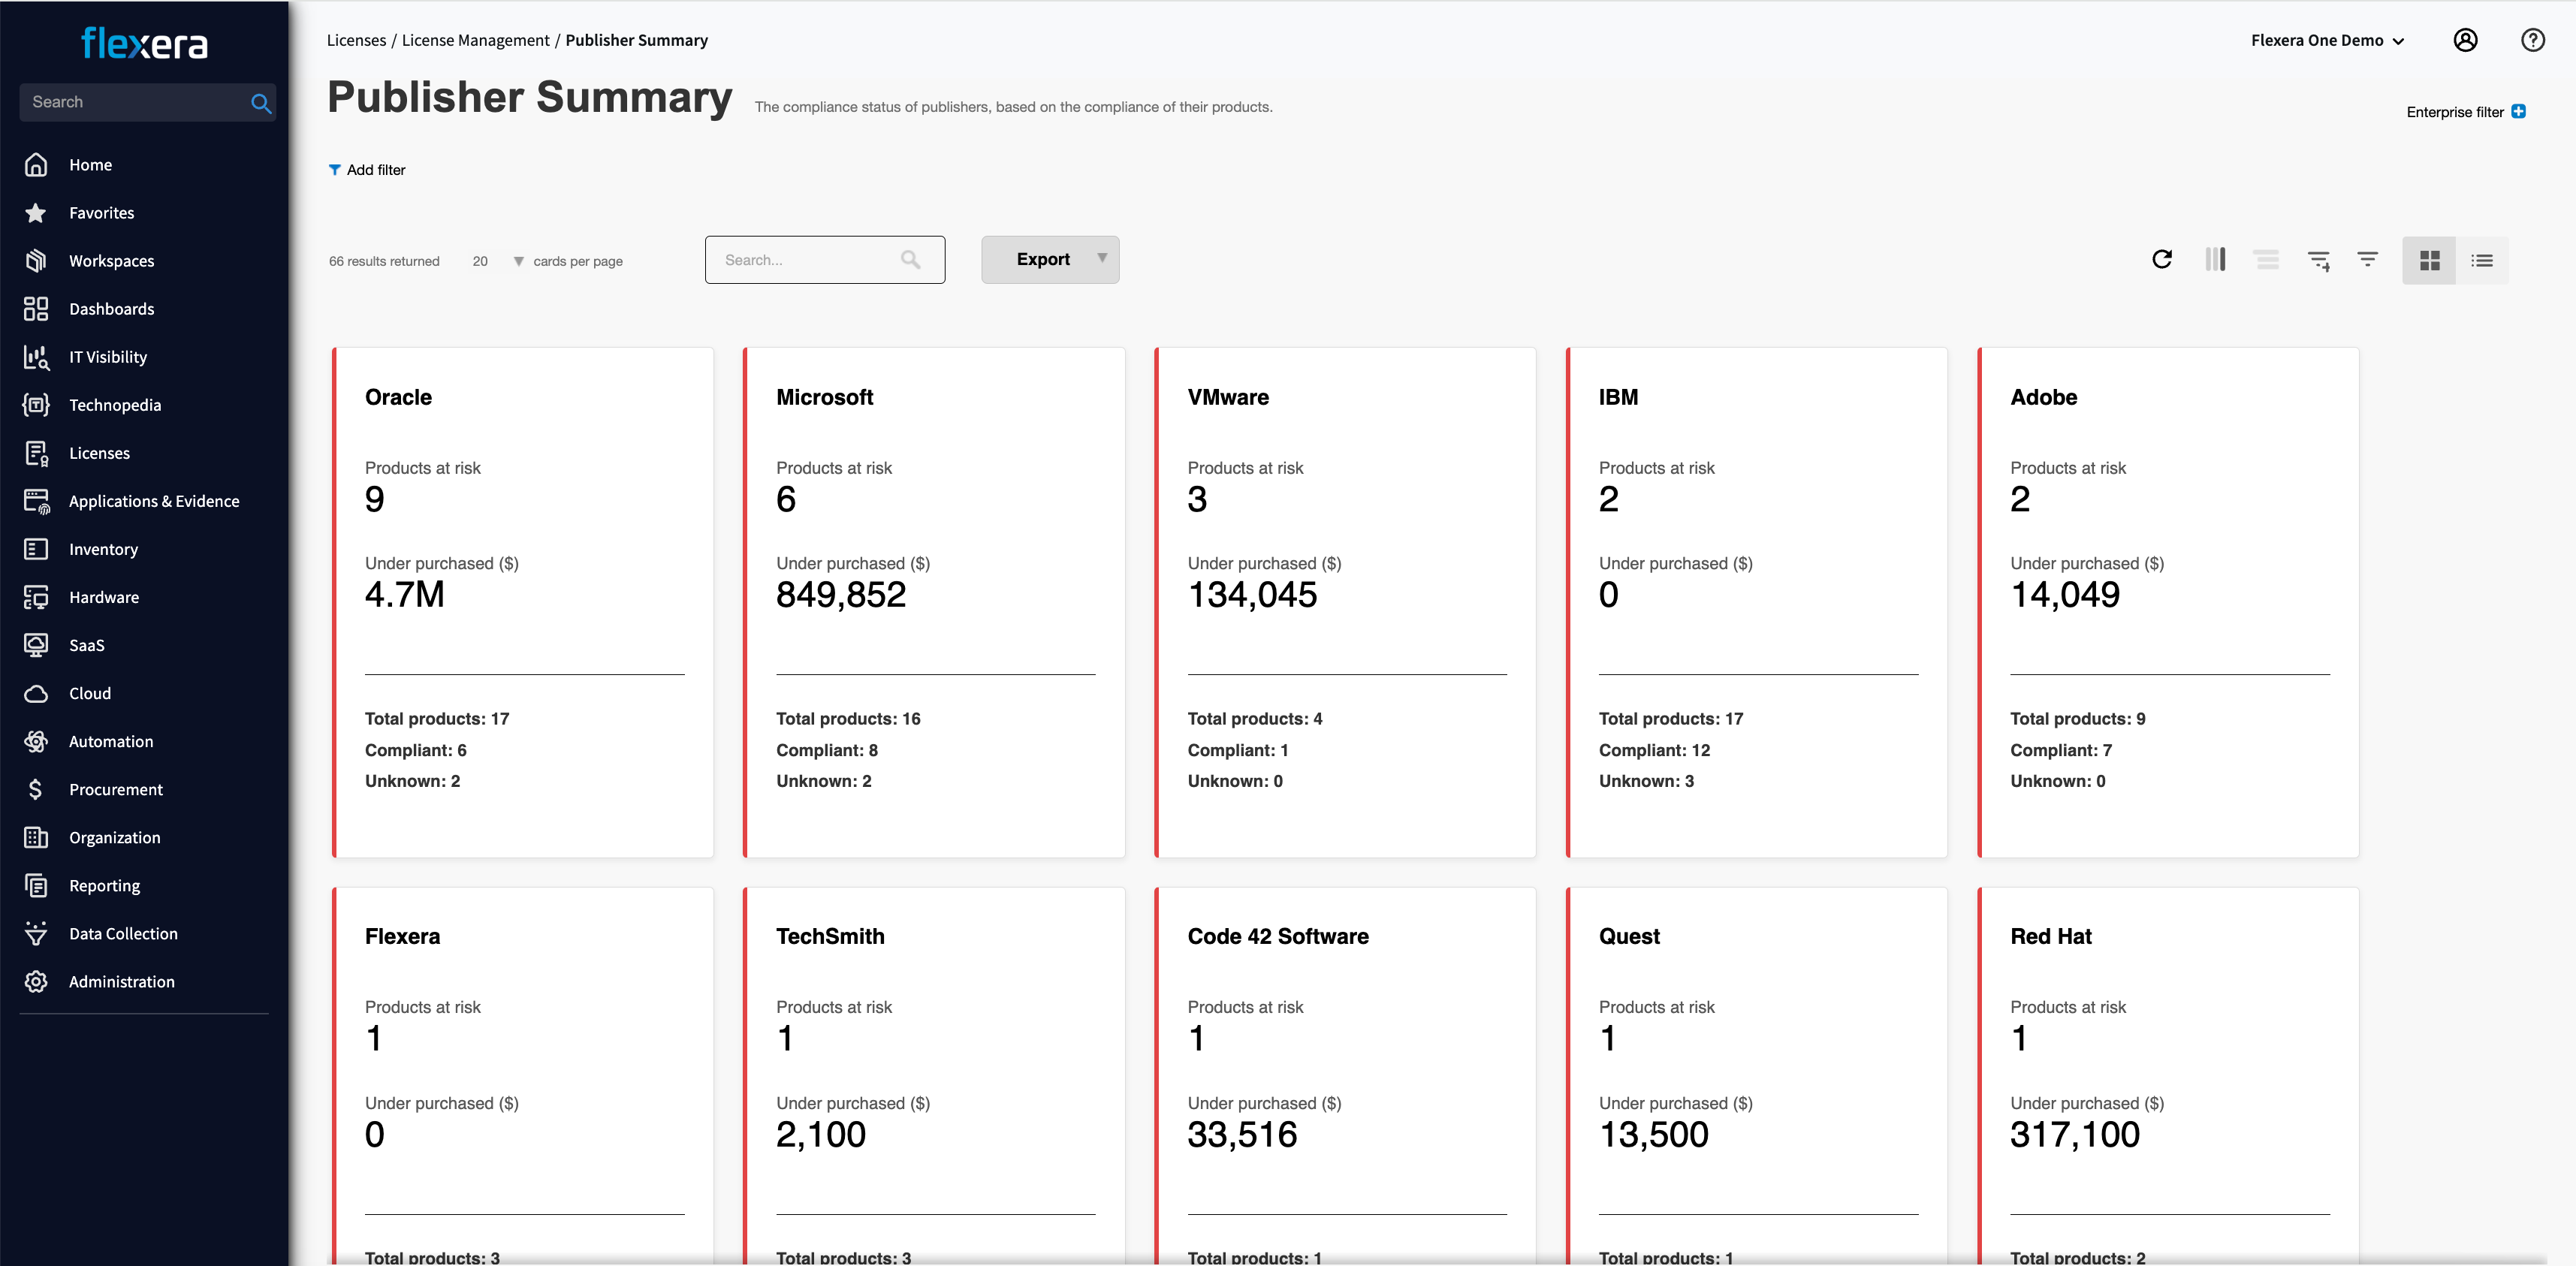Click the simple filter funnel icon
Screen dimensions: 2576x1266
coord(2367,259)
